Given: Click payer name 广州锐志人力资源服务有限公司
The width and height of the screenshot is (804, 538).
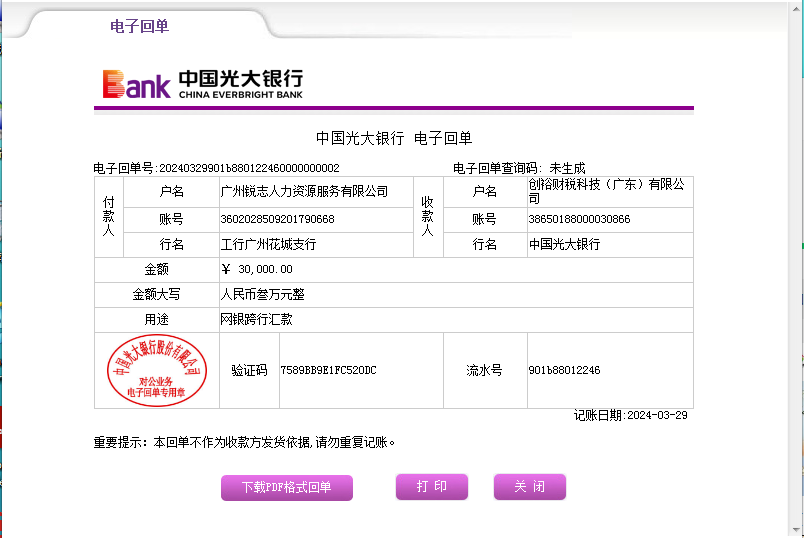Looking at the screenshot, I should 304,191.
